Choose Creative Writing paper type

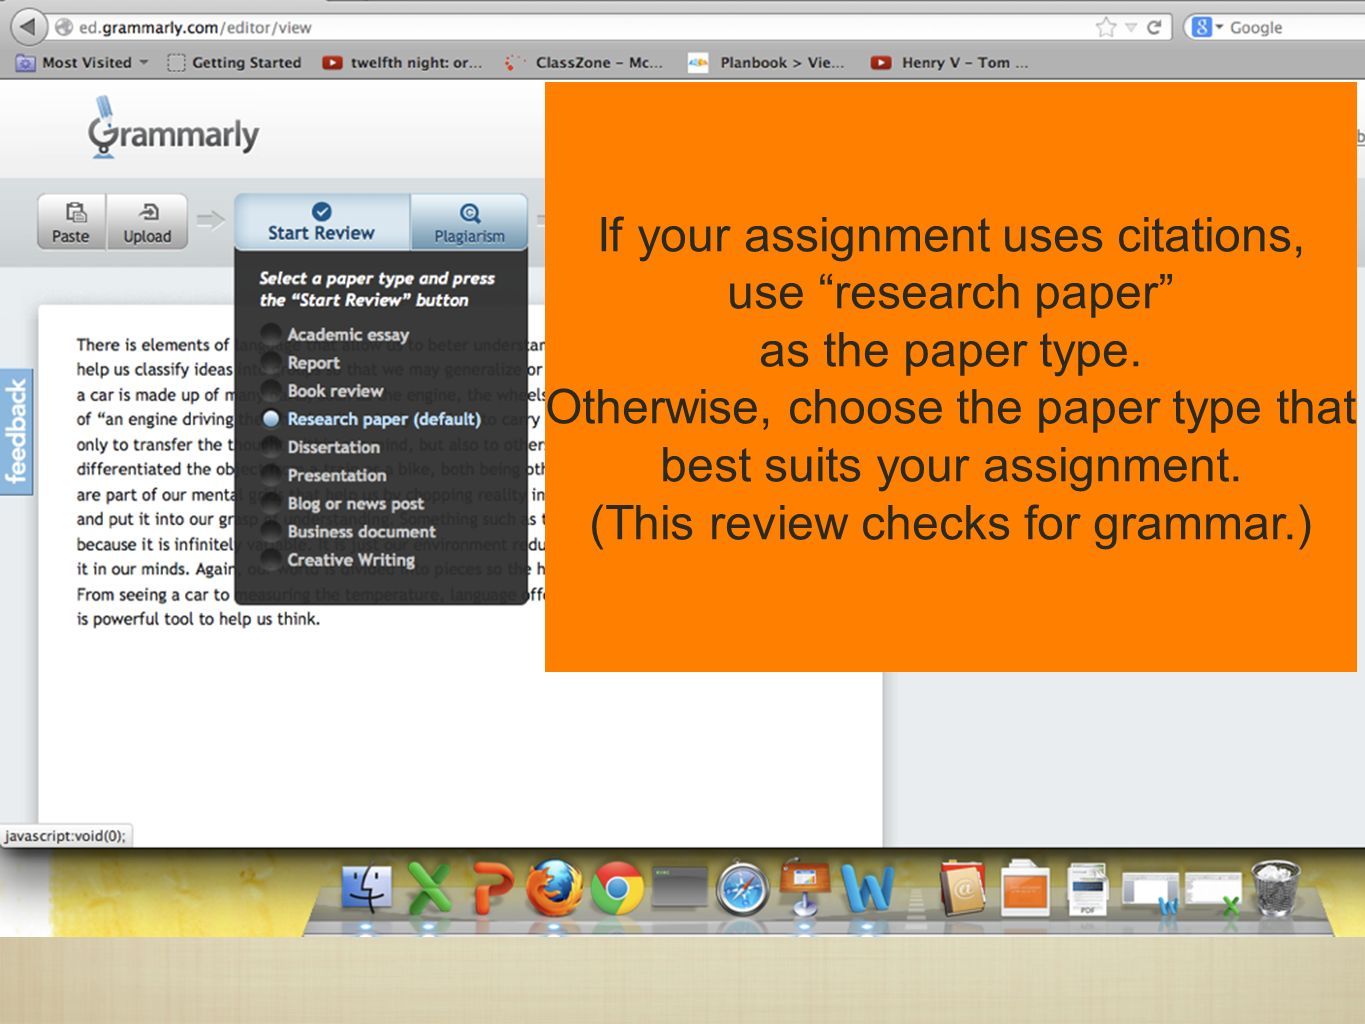click(x=338, y=559)
